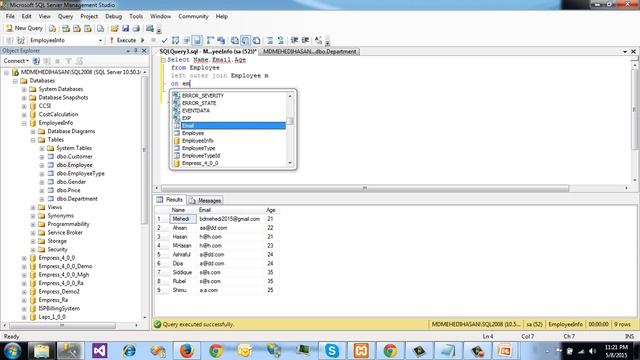Open the Community menu

[193, 16]
